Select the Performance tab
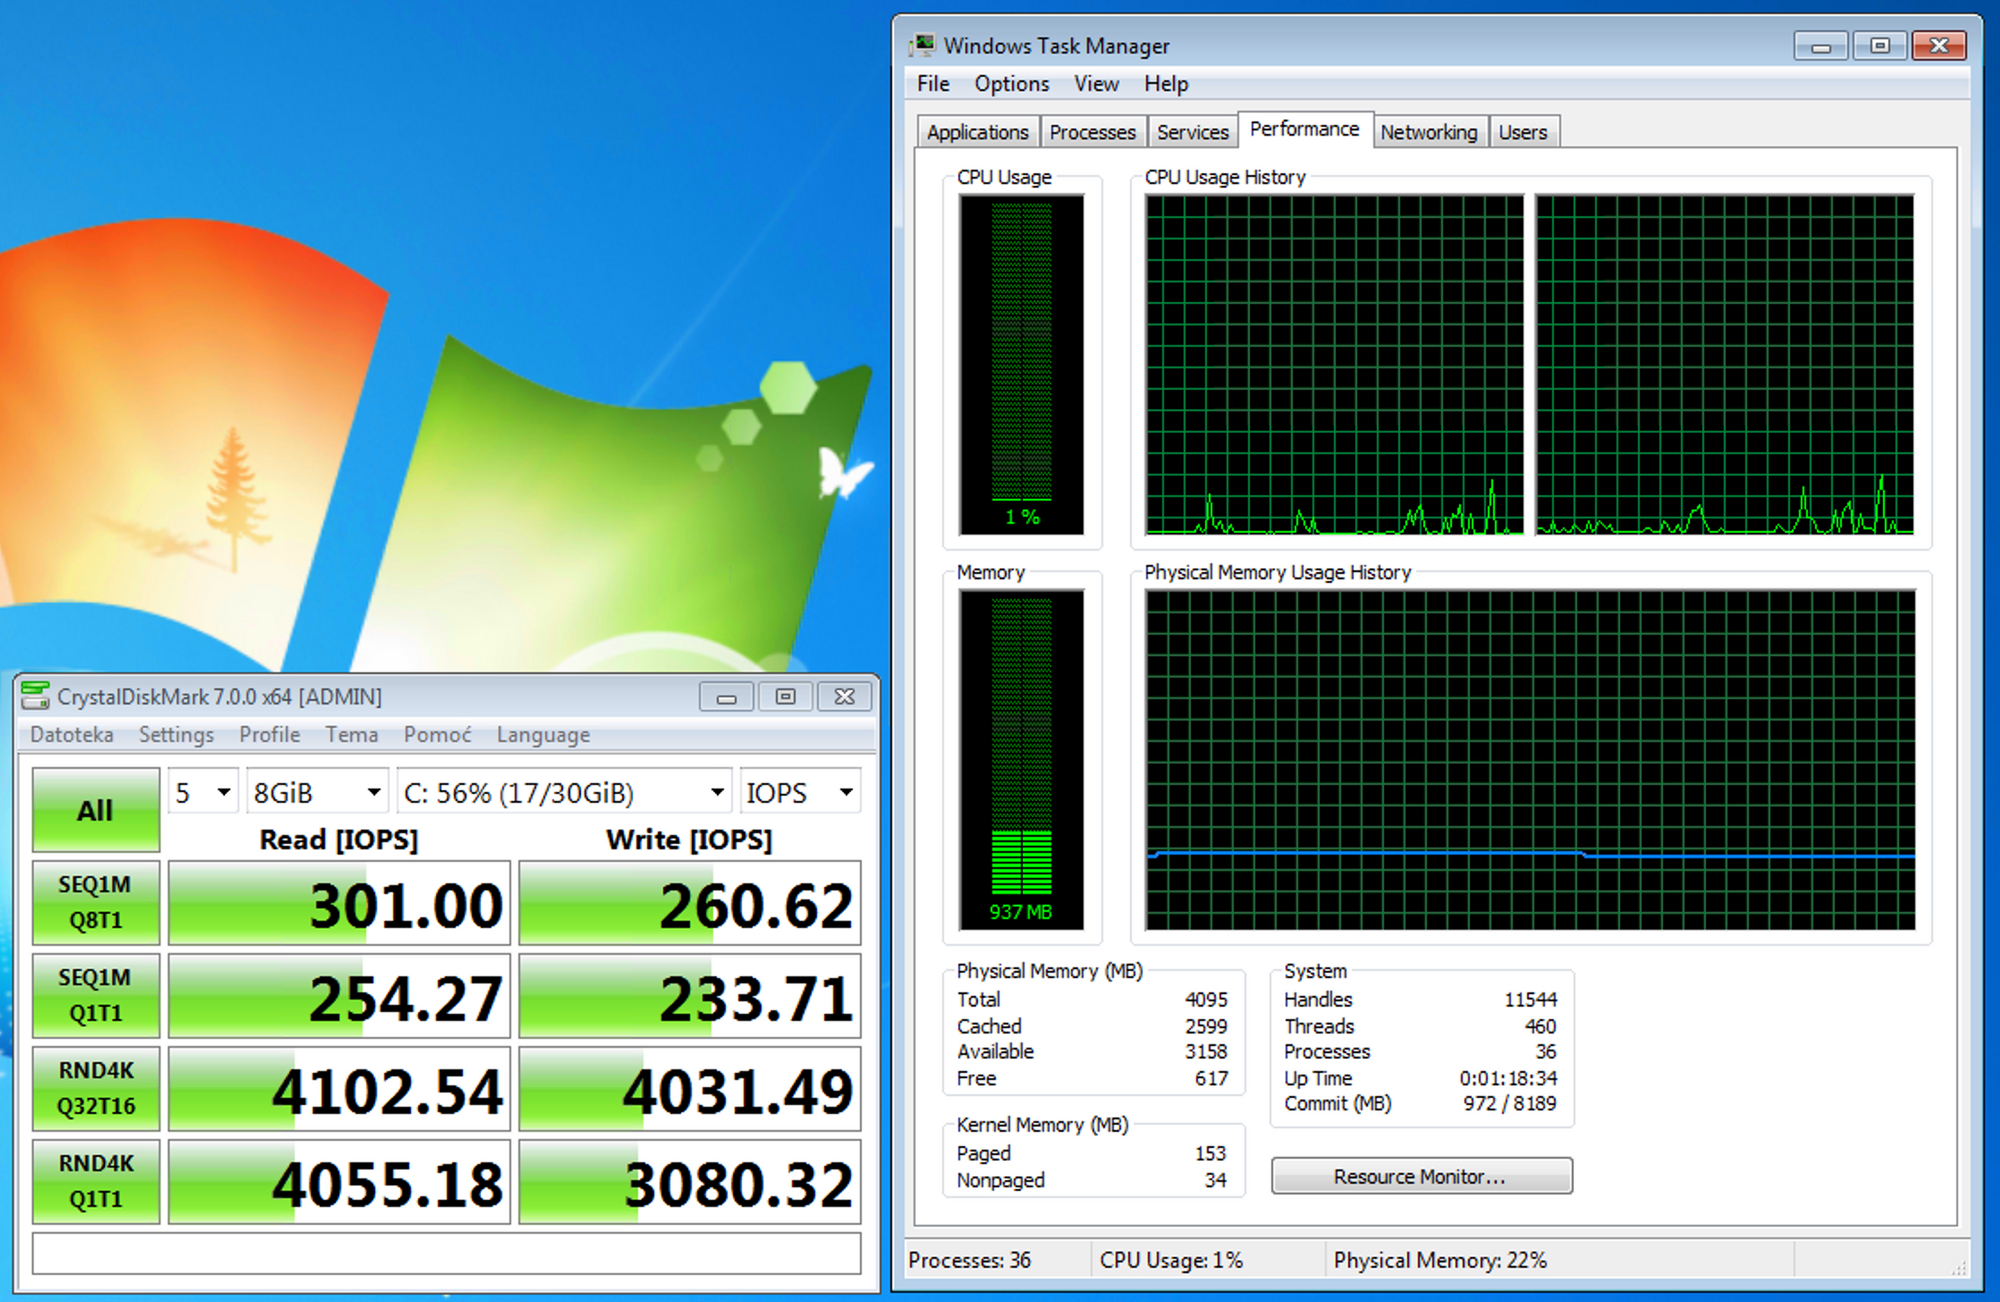This screenshot has width=2000, height=1302. click(x=1305, y=129)
